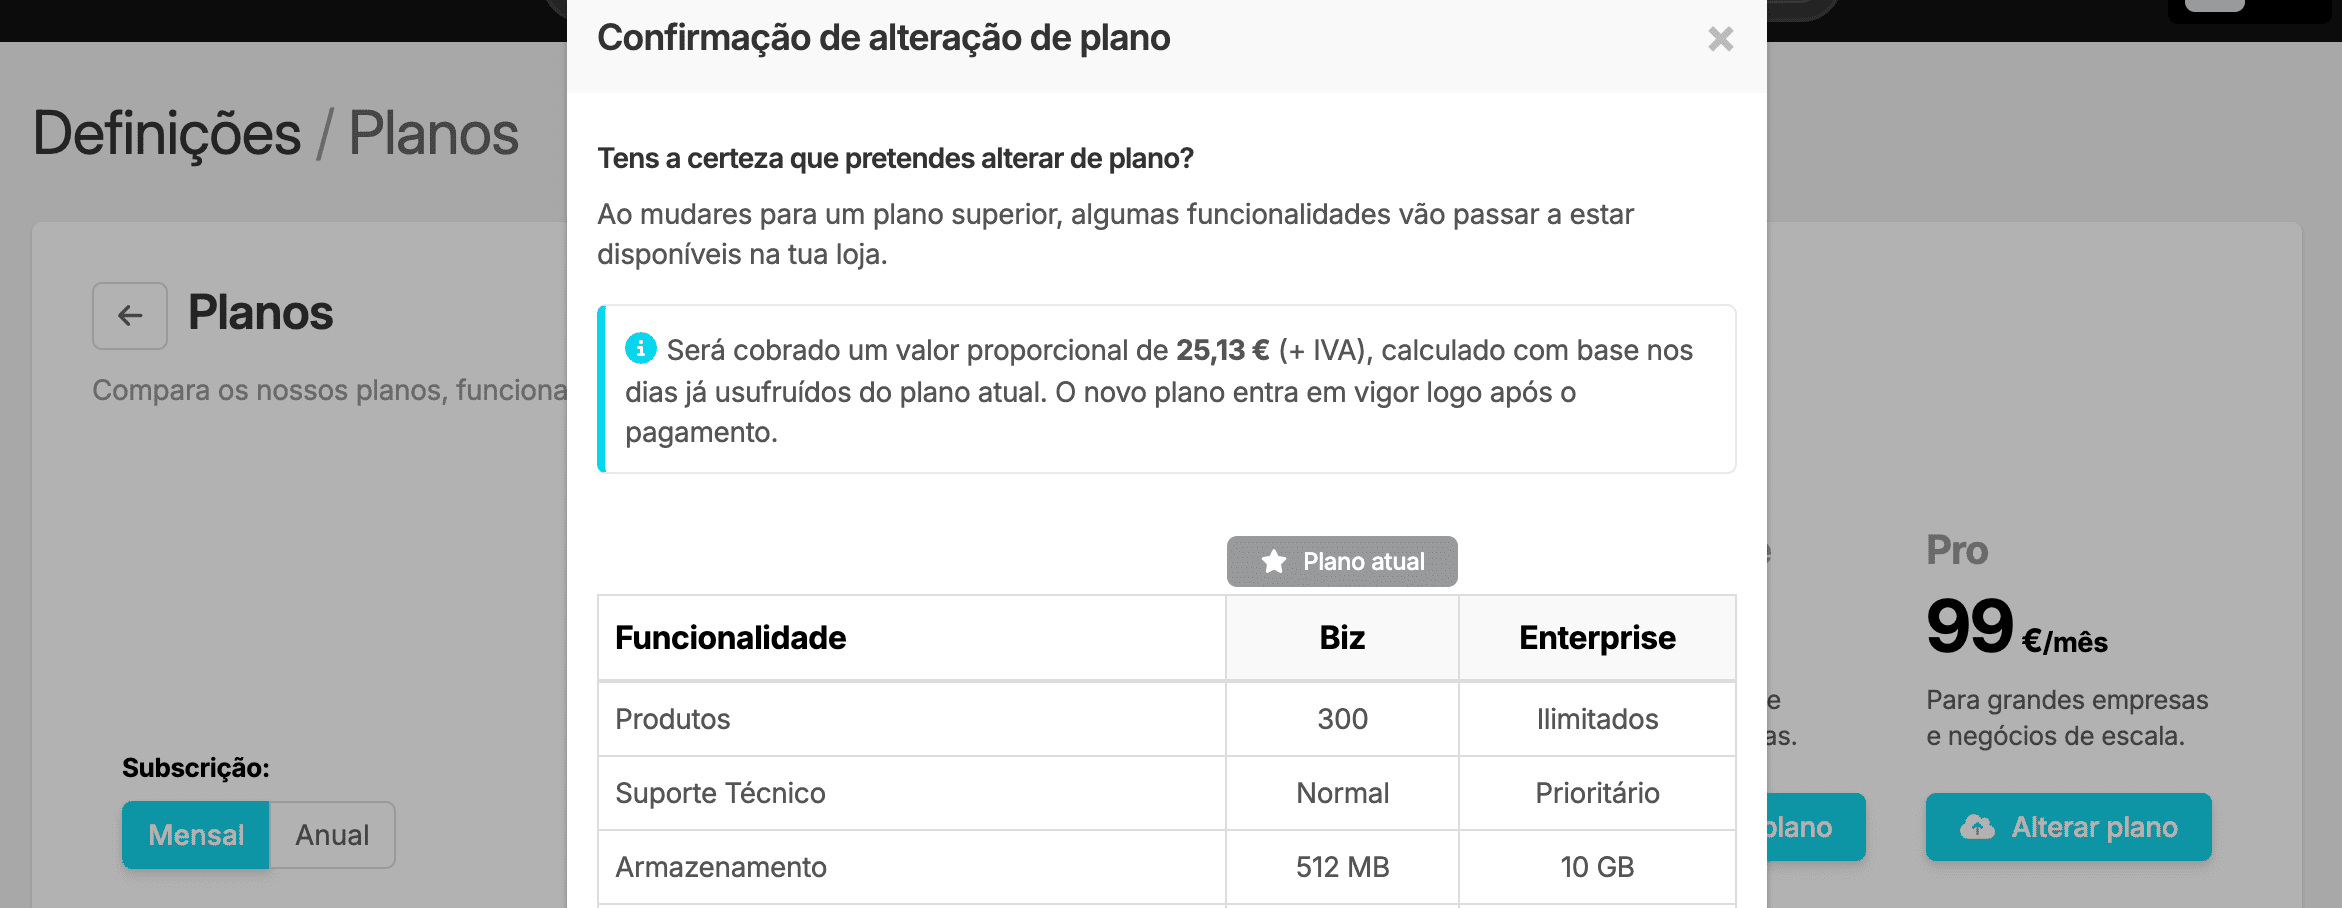Click the Suporte Técnico row label
The image size is (2342, 908).
[720, 793]
